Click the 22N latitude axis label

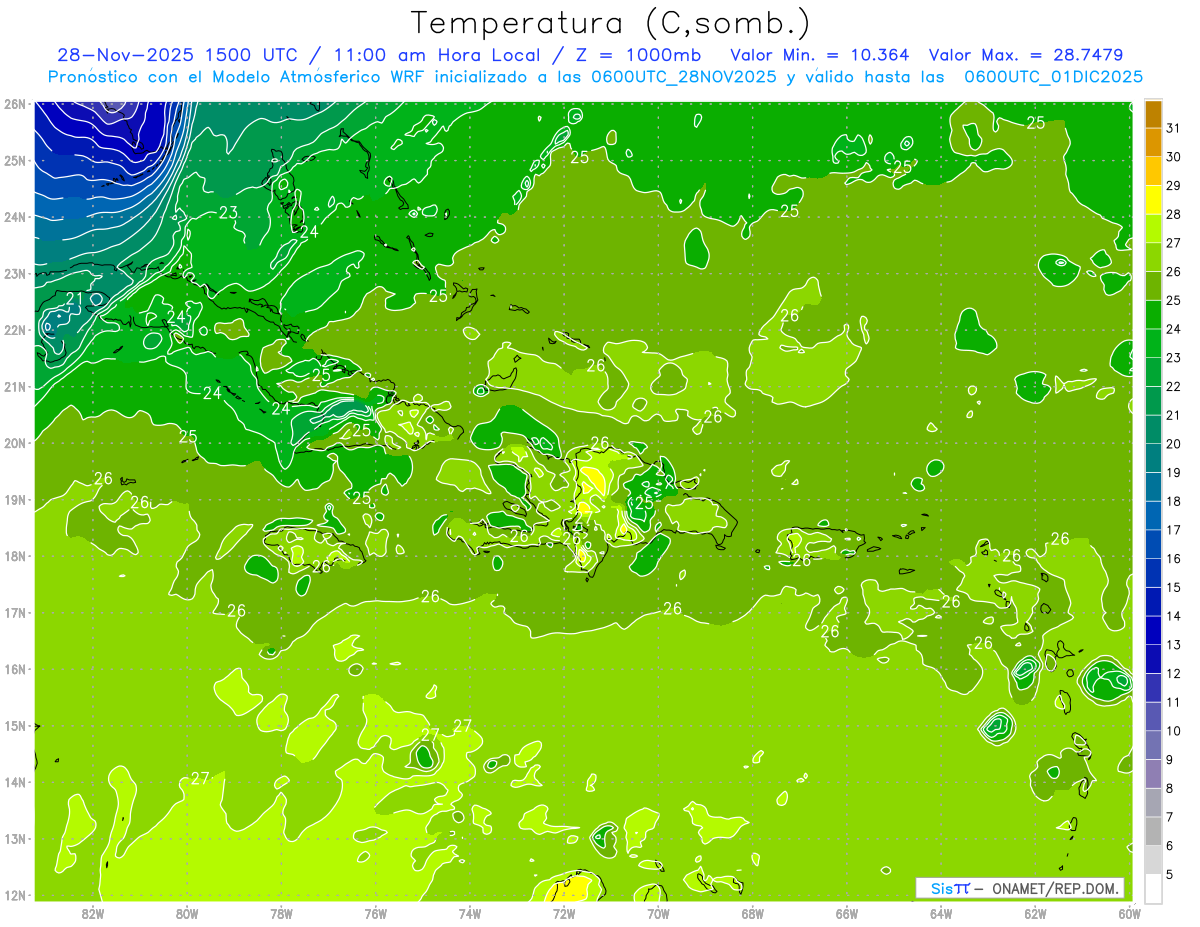tap(15, 330)
